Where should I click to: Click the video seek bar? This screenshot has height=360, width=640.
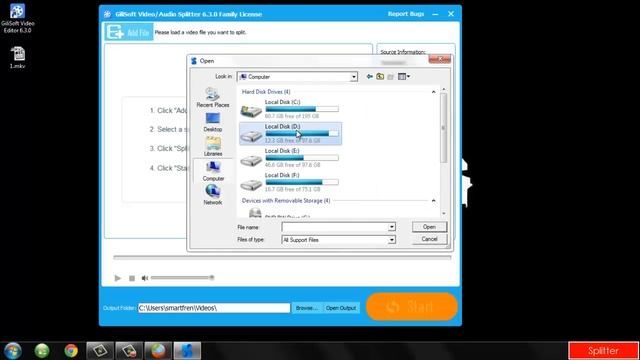click(282, 257)
